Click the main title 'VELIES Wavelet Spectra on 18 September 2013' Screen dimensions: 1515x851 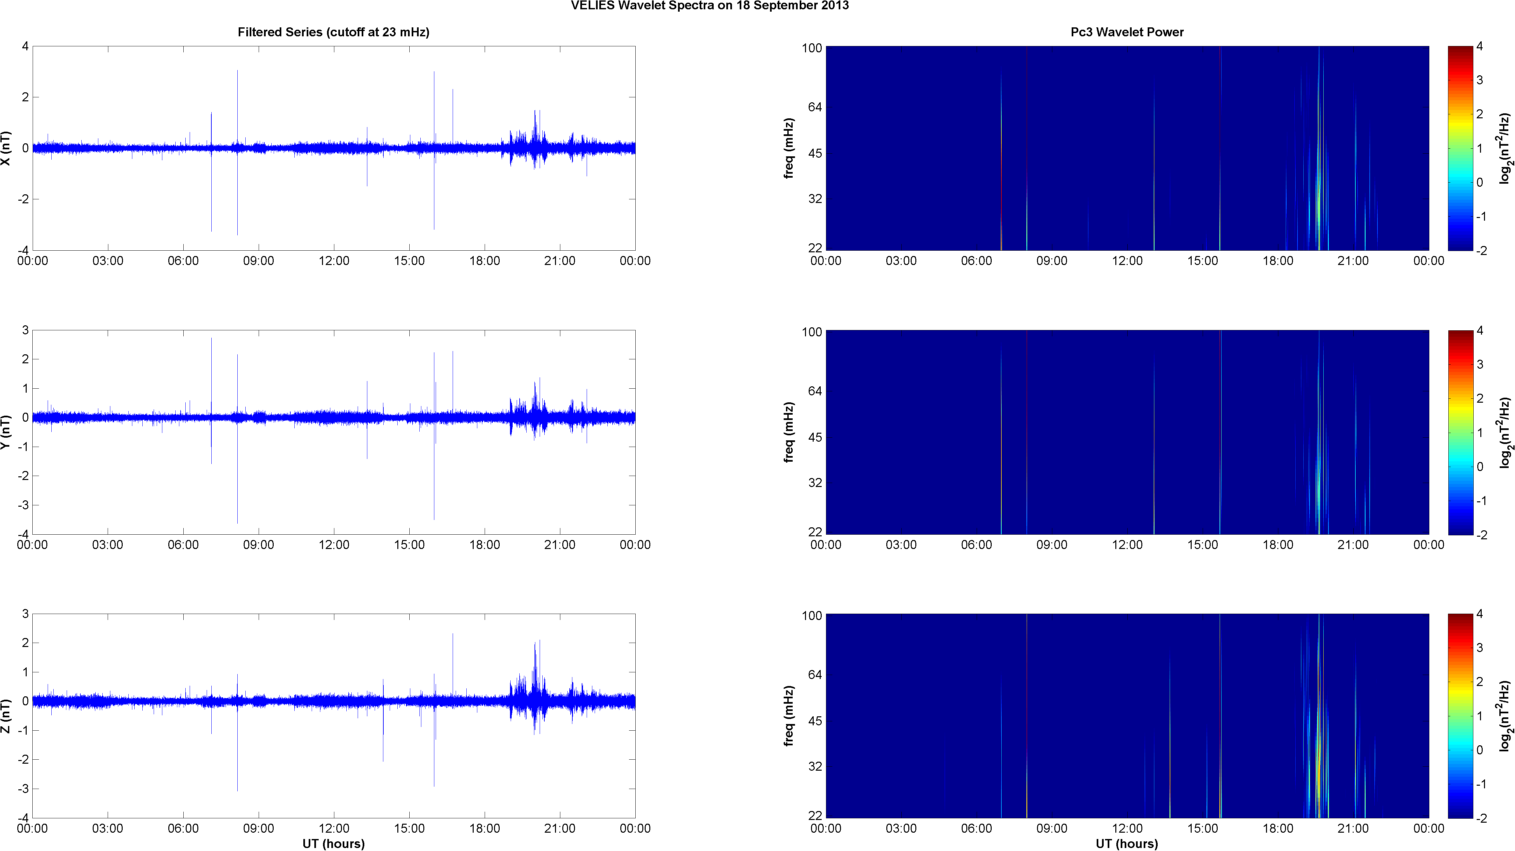[x=710, y=6]
